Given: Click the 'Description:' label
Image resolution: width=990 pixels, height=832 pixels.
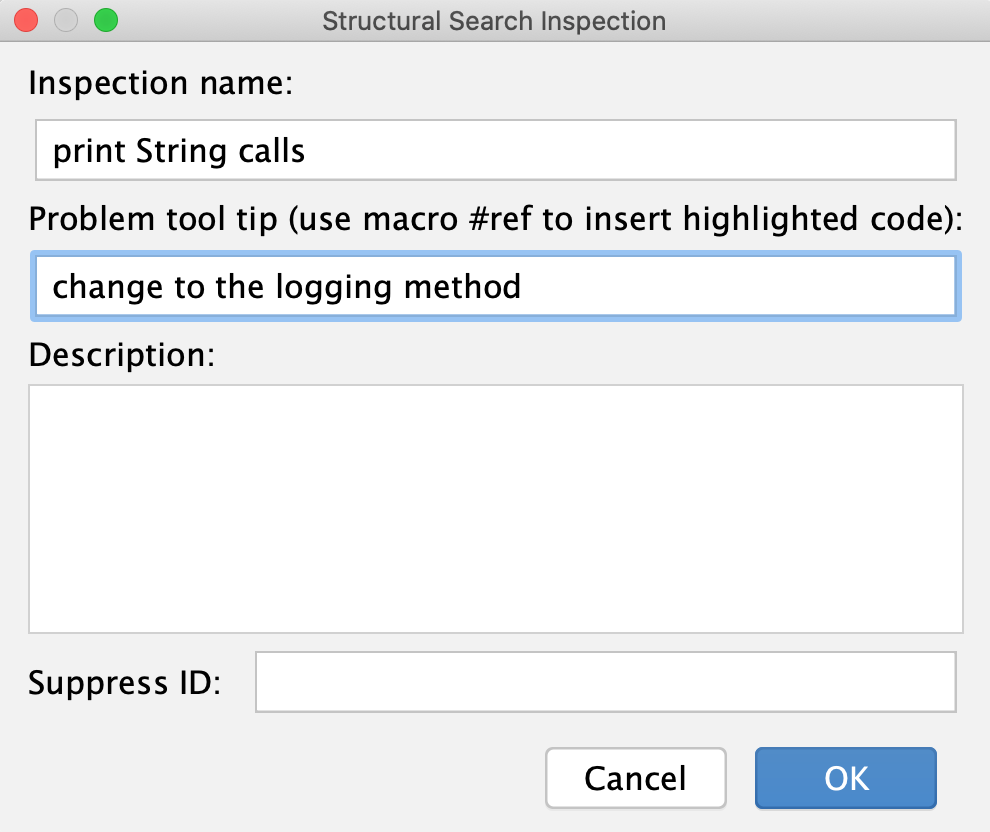Looking at the screenshot, I should pyautogui.click(x=120, y=355).
